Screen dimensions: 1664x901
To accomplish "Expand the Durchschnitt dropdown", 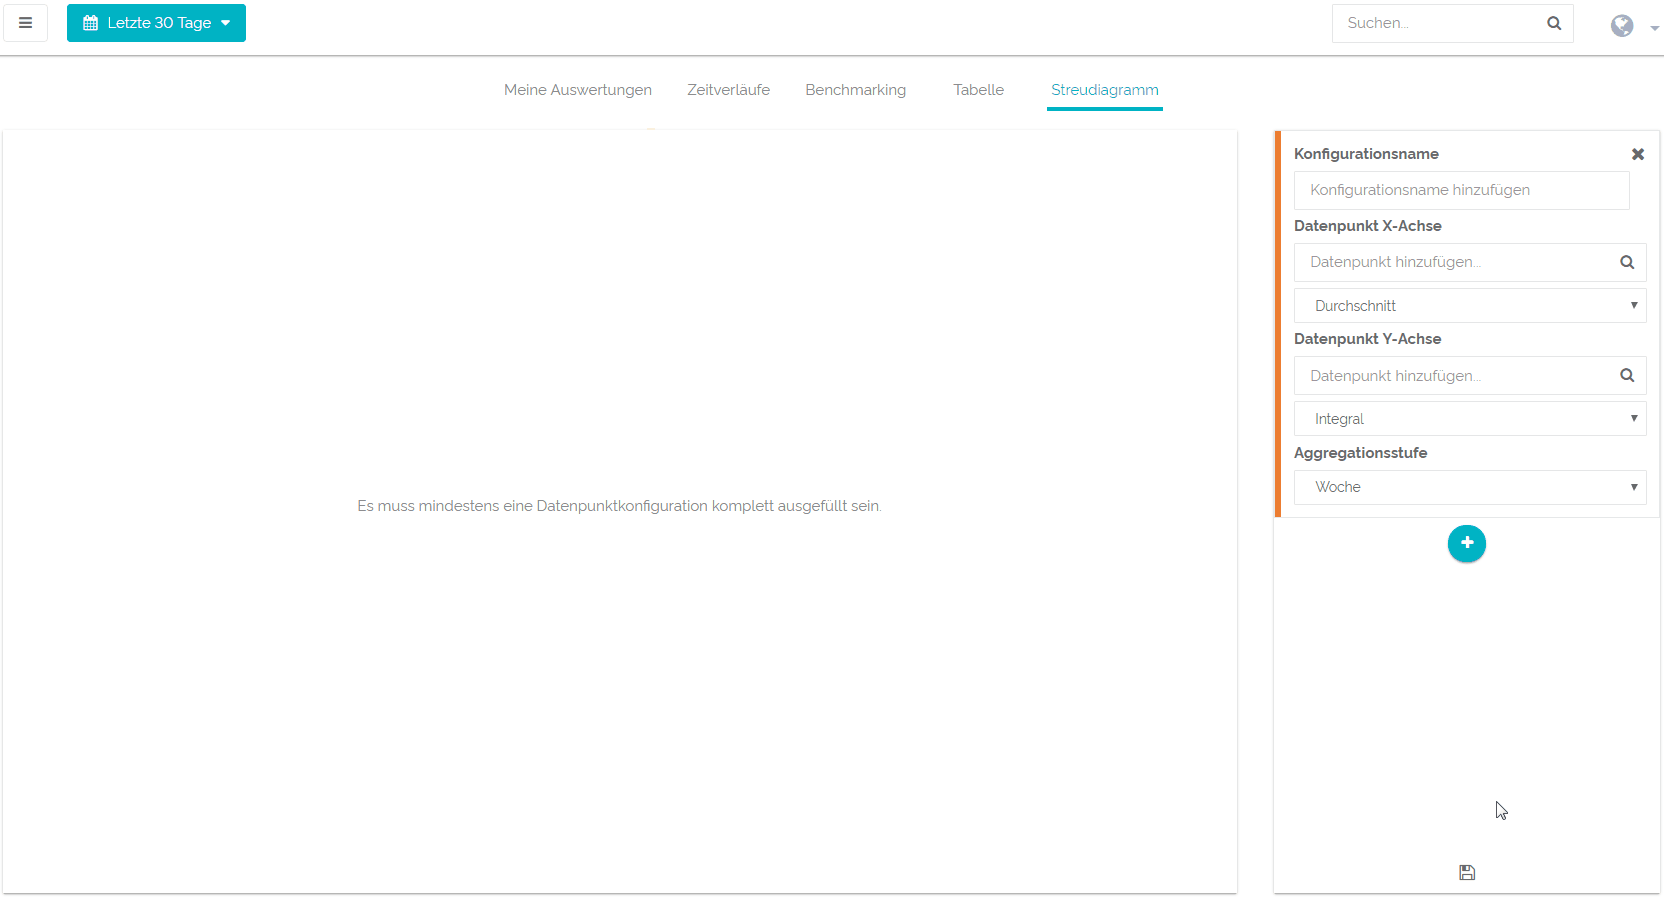I will (x=1469, y=306).
